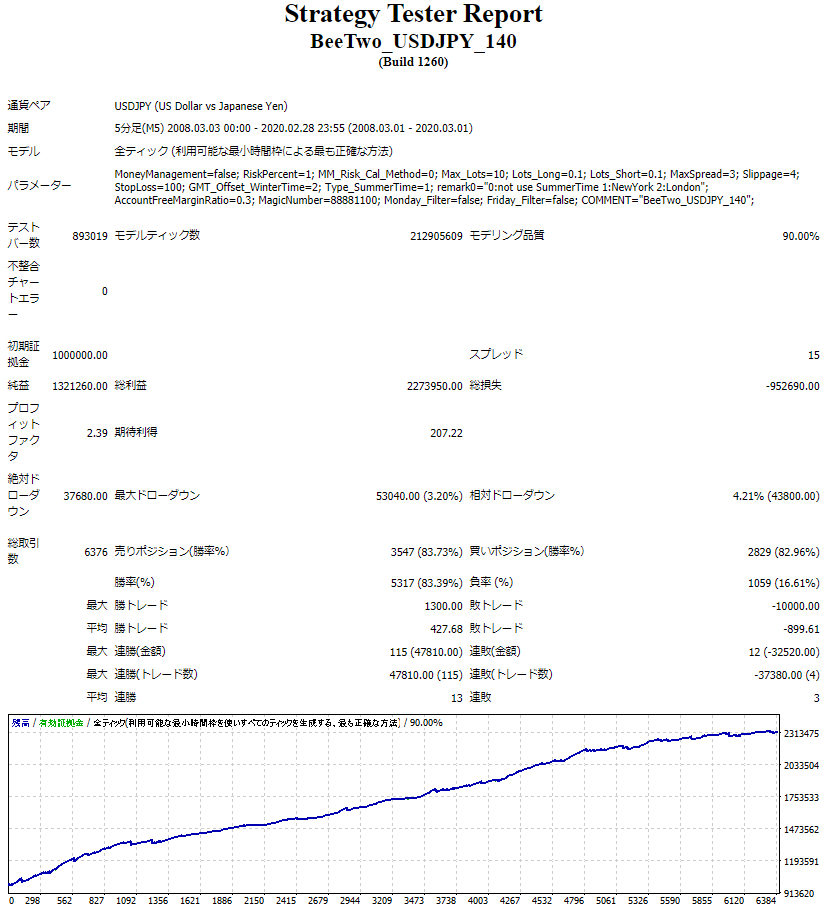Click the モデリング品質 label
The width and height of the screenshot is (827, 909).
click(507, 235)
